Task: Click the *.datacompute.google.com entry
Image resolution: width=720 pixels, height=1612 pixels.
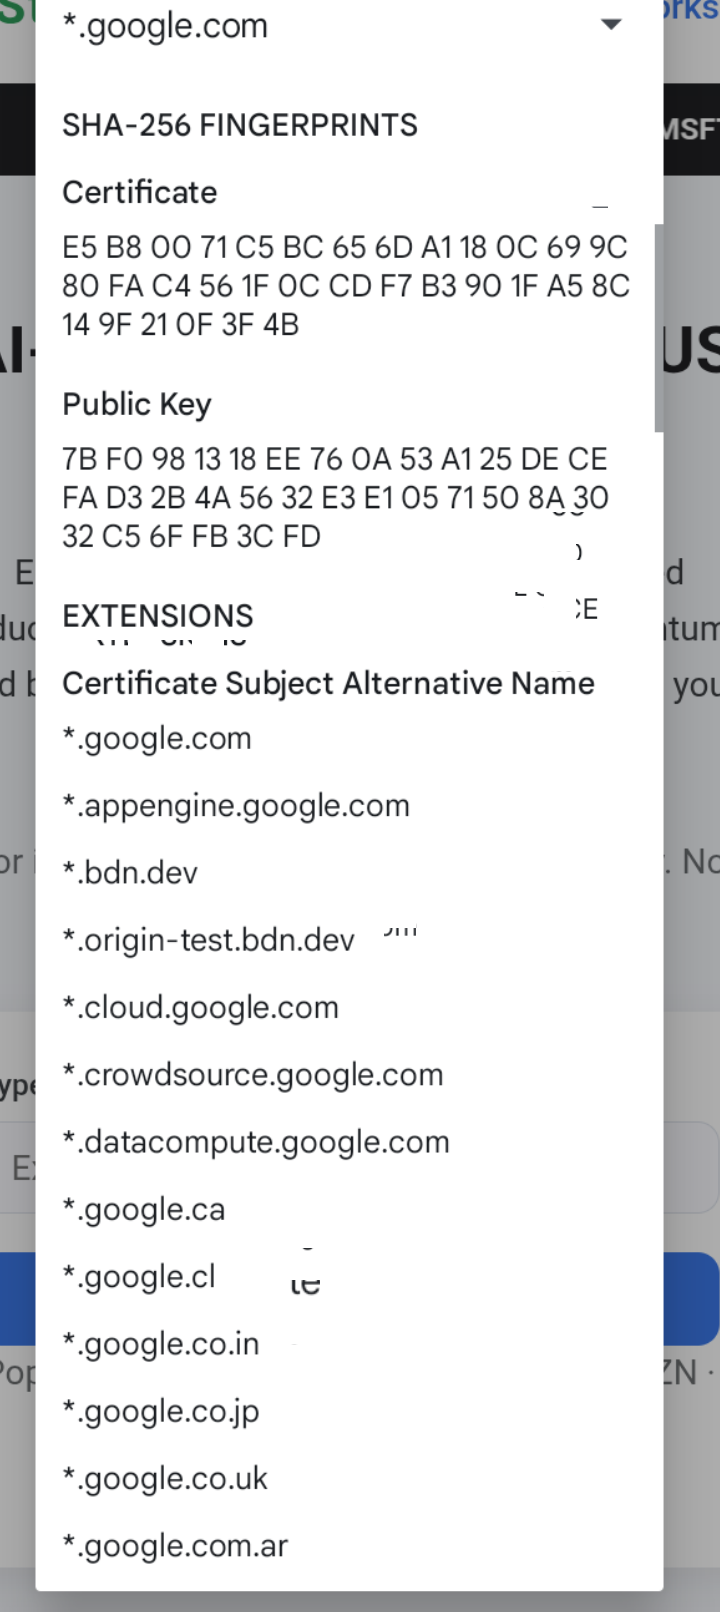Action: [256, 1142]
